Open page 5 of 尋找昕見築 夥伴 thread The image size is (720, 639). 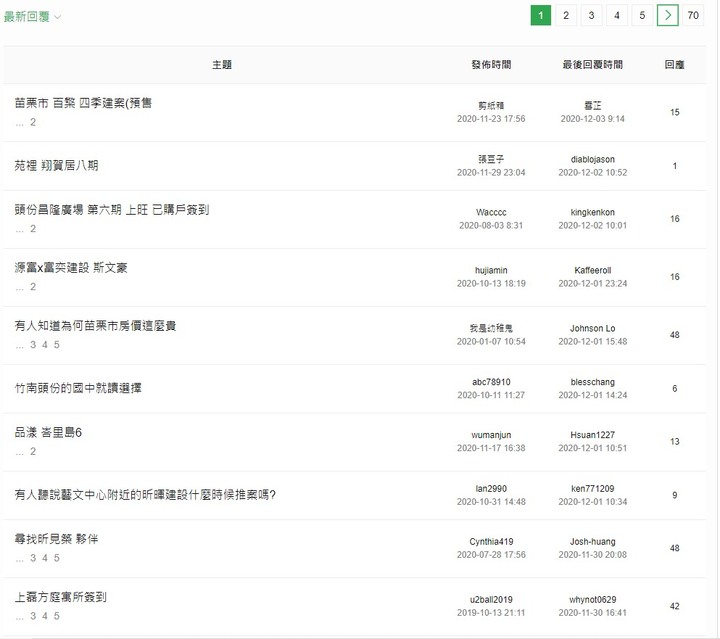click(x=56, y=558)
